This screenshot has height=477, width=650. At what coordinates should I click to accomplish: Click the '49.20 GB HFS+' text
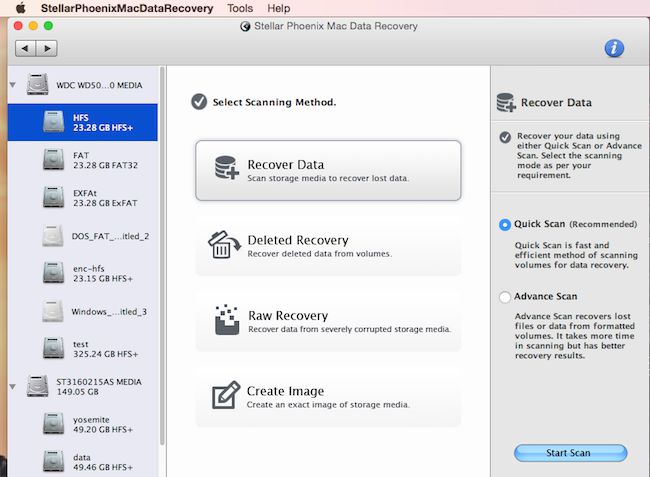[103, 429]
